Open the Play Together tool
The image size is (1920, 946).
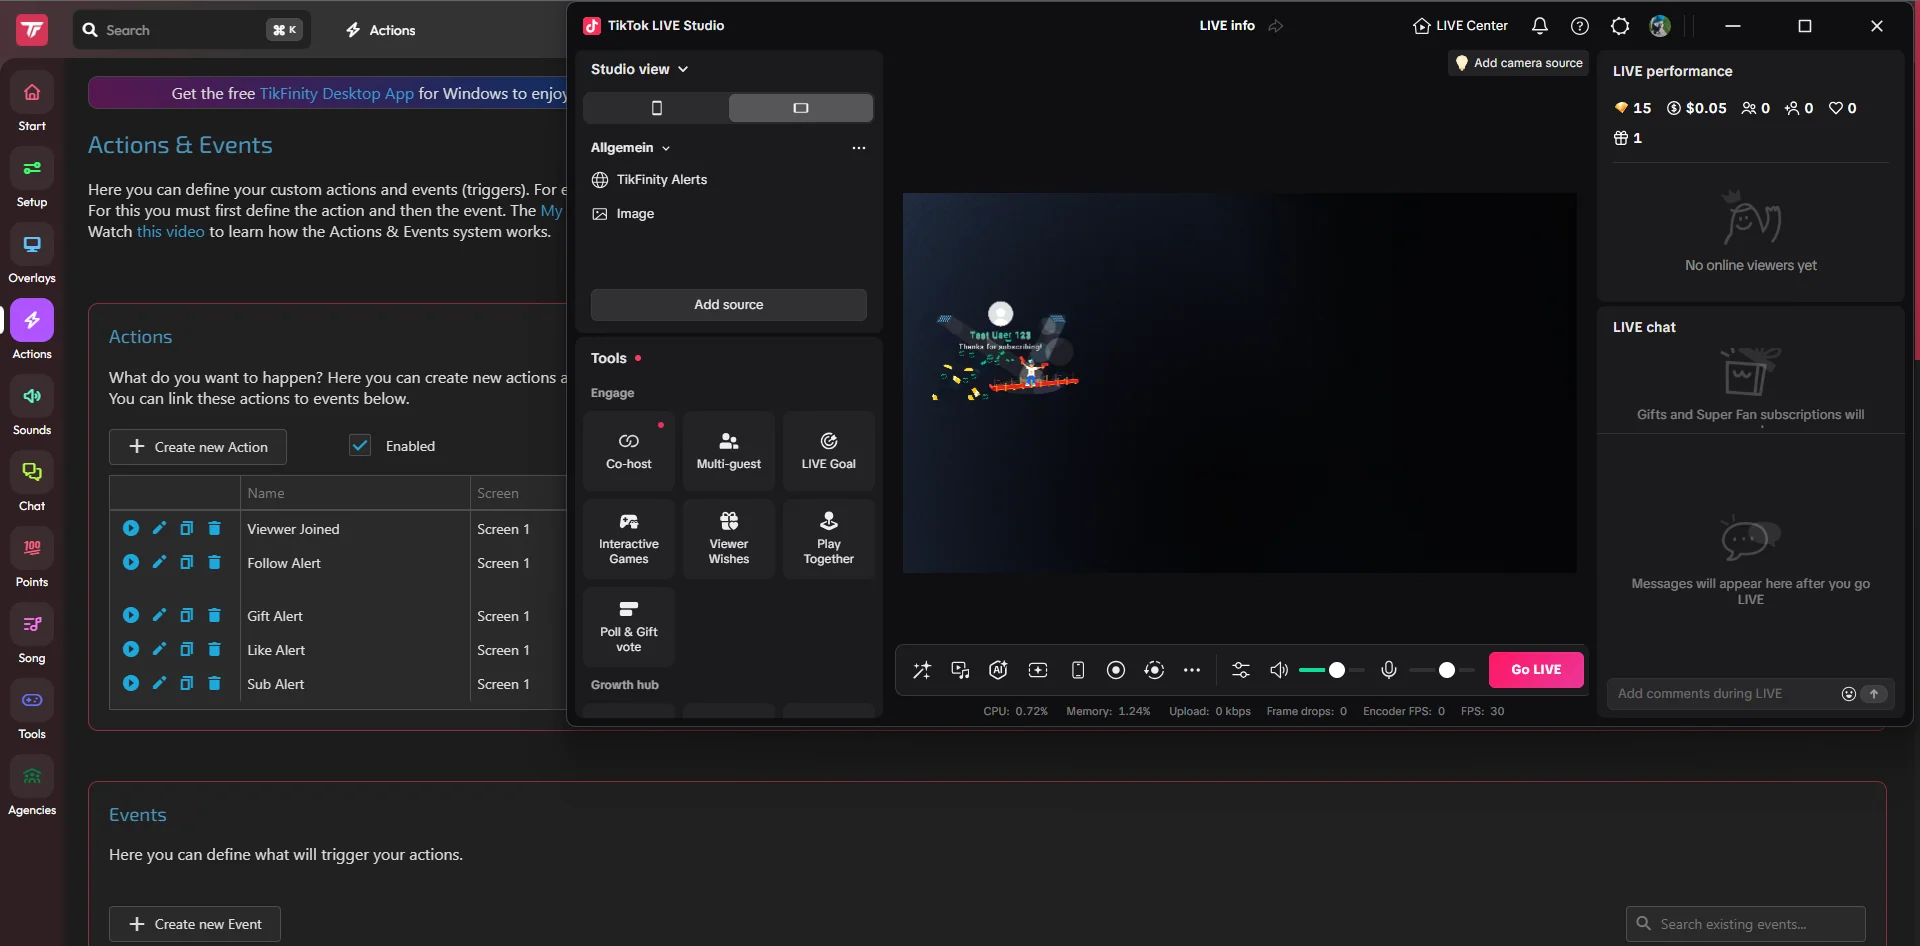pyautogui.click(x=829, y=539)
